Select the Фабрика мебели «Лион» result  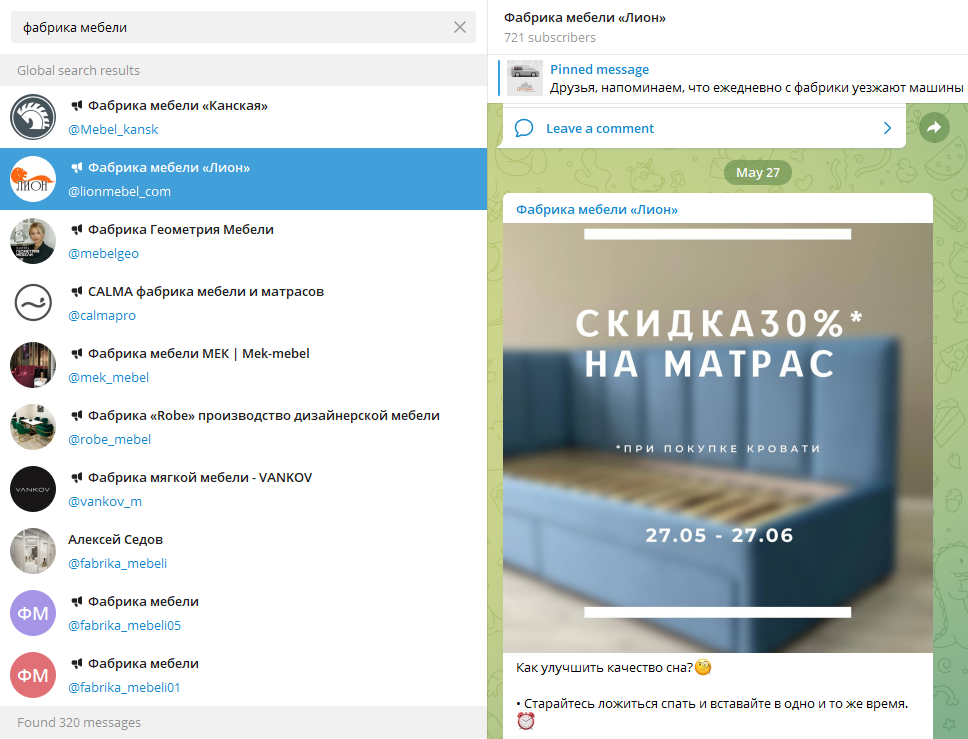243,179
